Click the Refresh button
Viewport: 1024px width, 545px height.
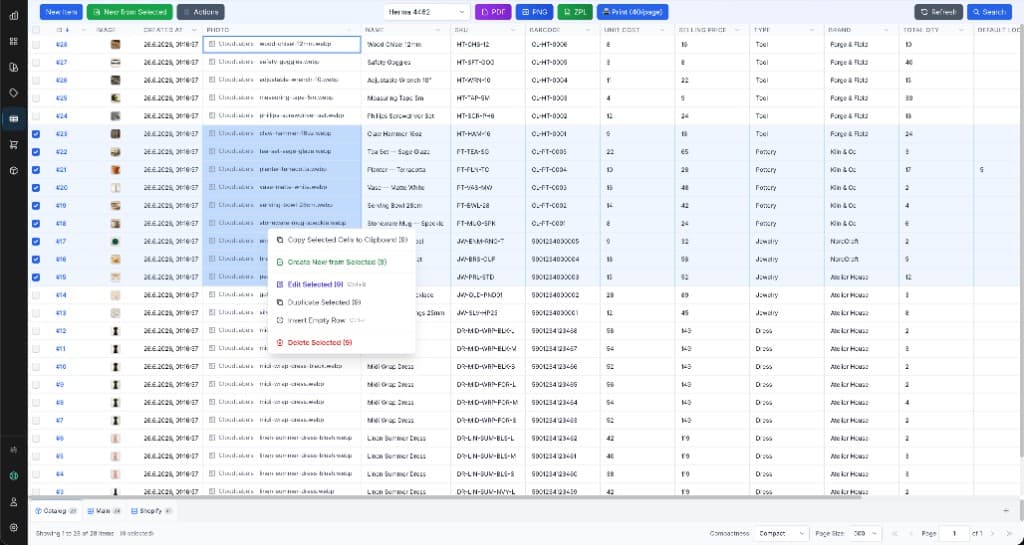click(x=938, y=12)
